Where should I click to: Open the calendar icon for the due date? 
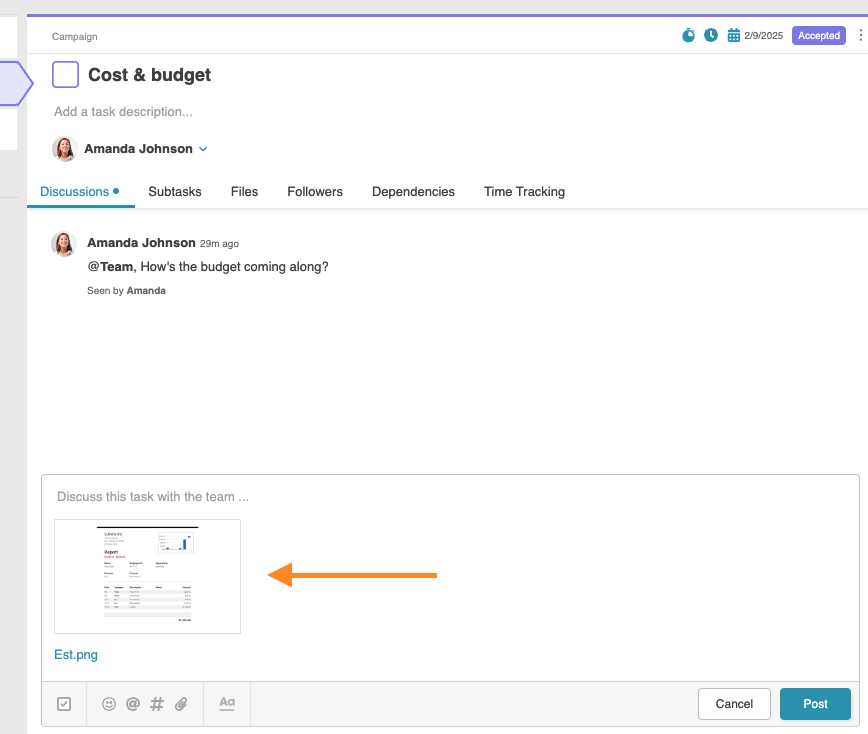[734, 36]
